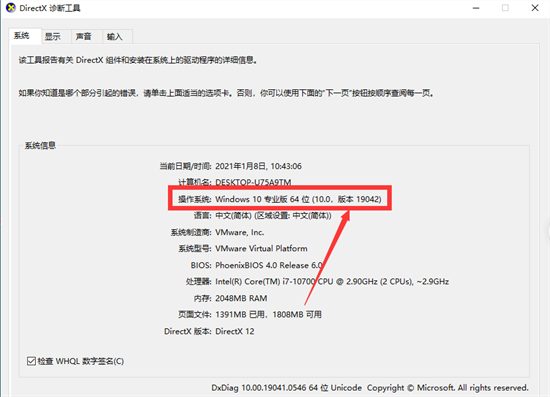
Task: Select the date value 2021年1月8日, 10:43:06
Action: pos(259,166)
